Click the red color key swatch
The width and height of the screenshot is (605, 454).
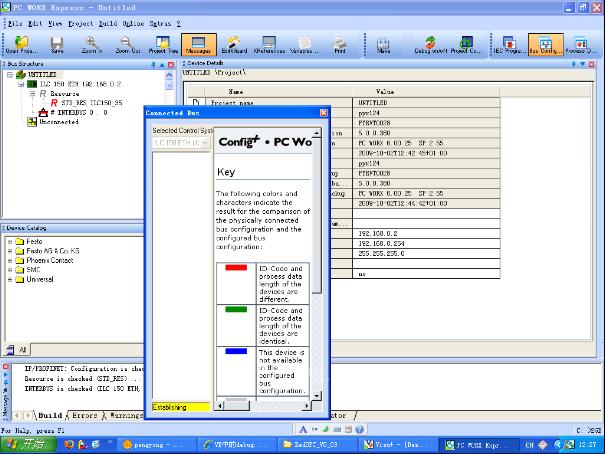pyautogui.click(x=236, y=268)
